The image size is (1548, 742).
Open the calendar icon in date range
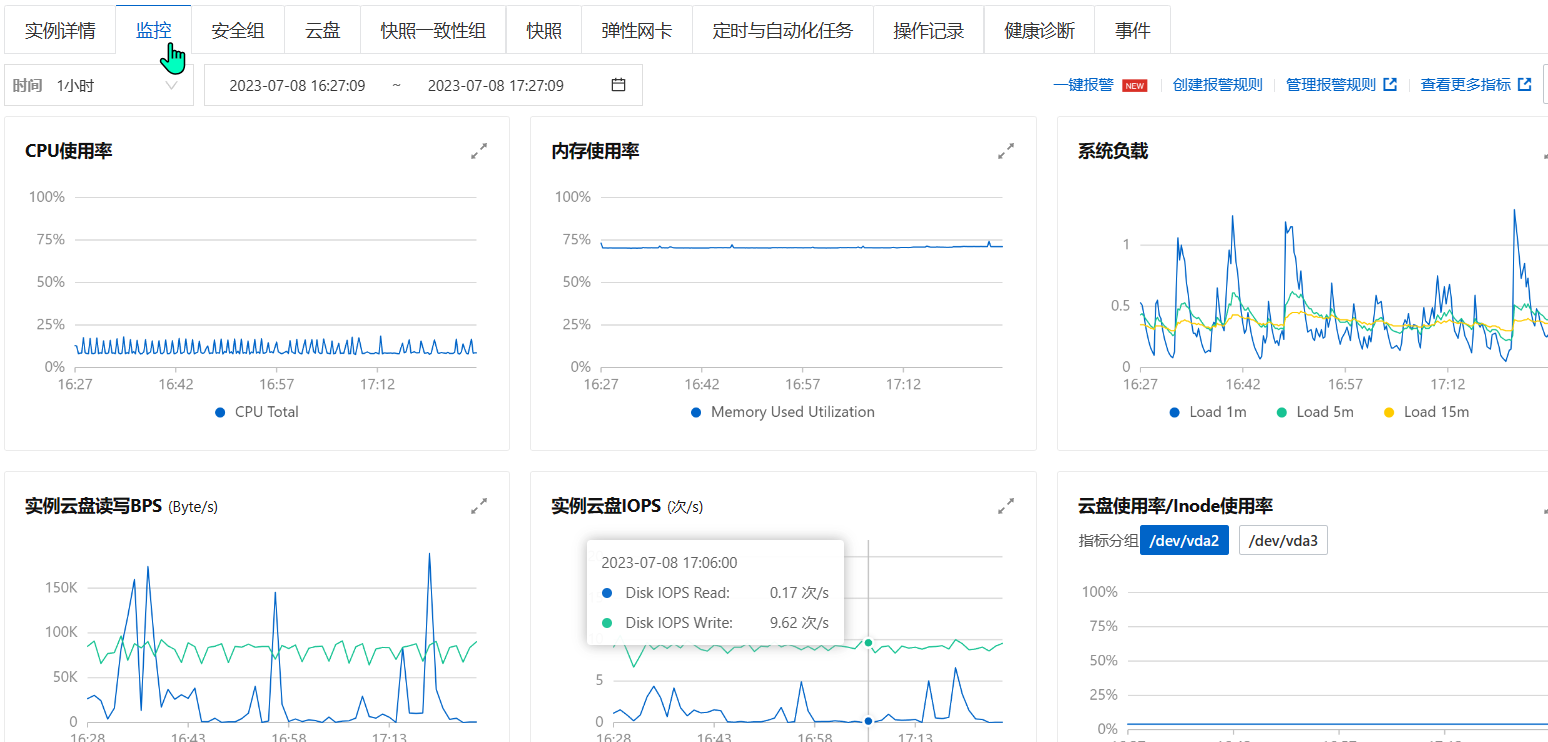click(x=618, y=85)
